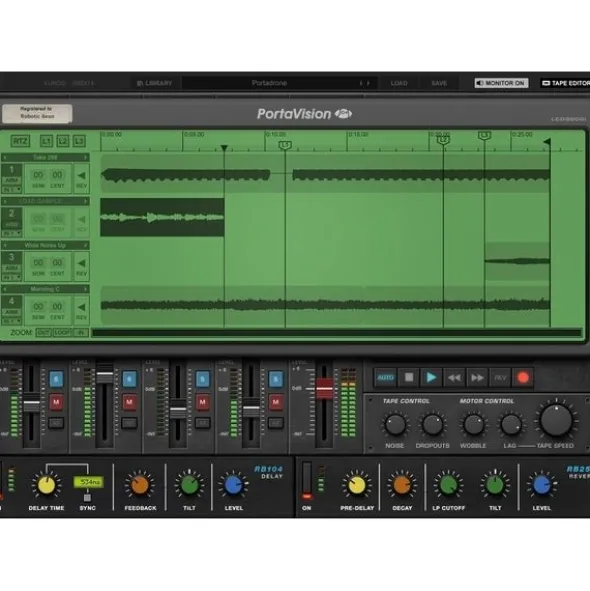Toggle the reverb ON switch

click(307, 481)
